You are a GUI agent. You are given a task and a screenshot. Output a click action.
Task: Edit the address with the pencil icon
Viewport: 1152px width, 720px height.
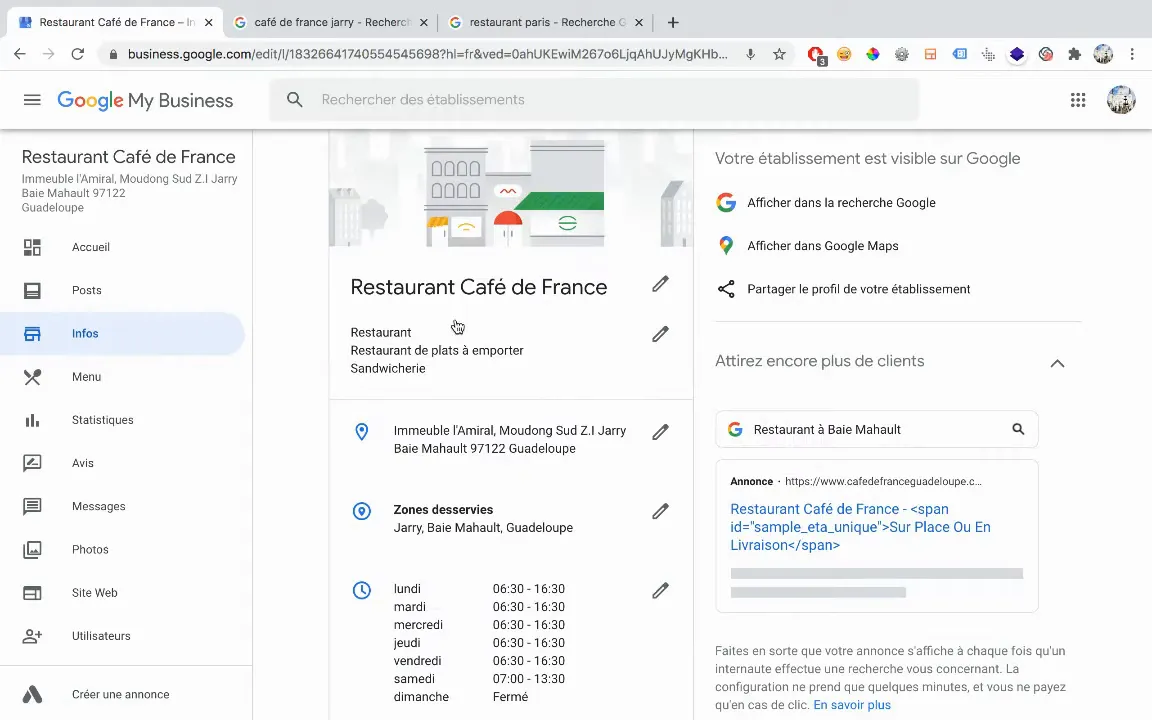pos(660,432)
